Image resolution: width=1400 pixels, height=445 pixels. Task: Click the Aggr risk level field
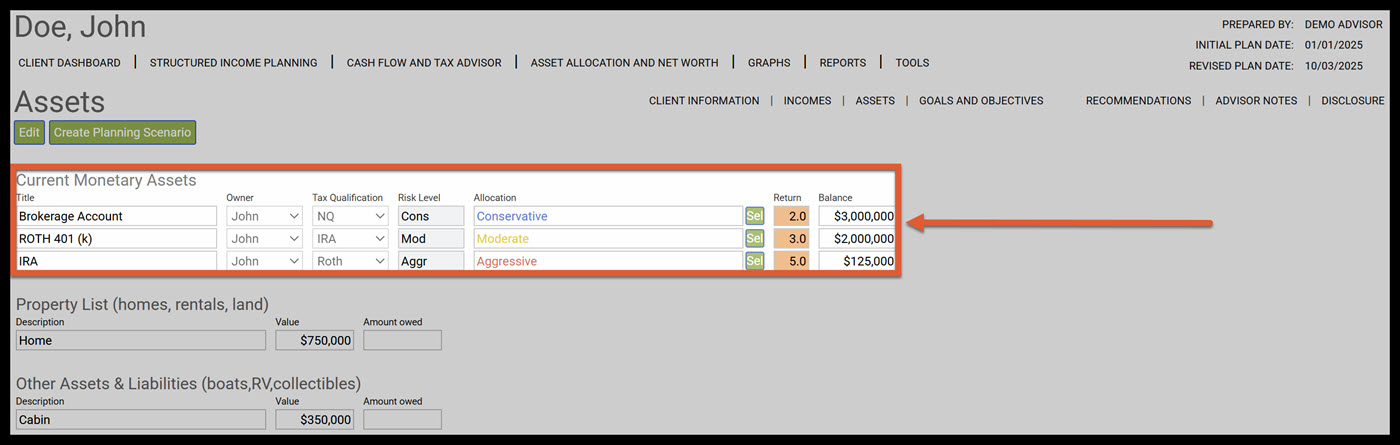point(431,261)
